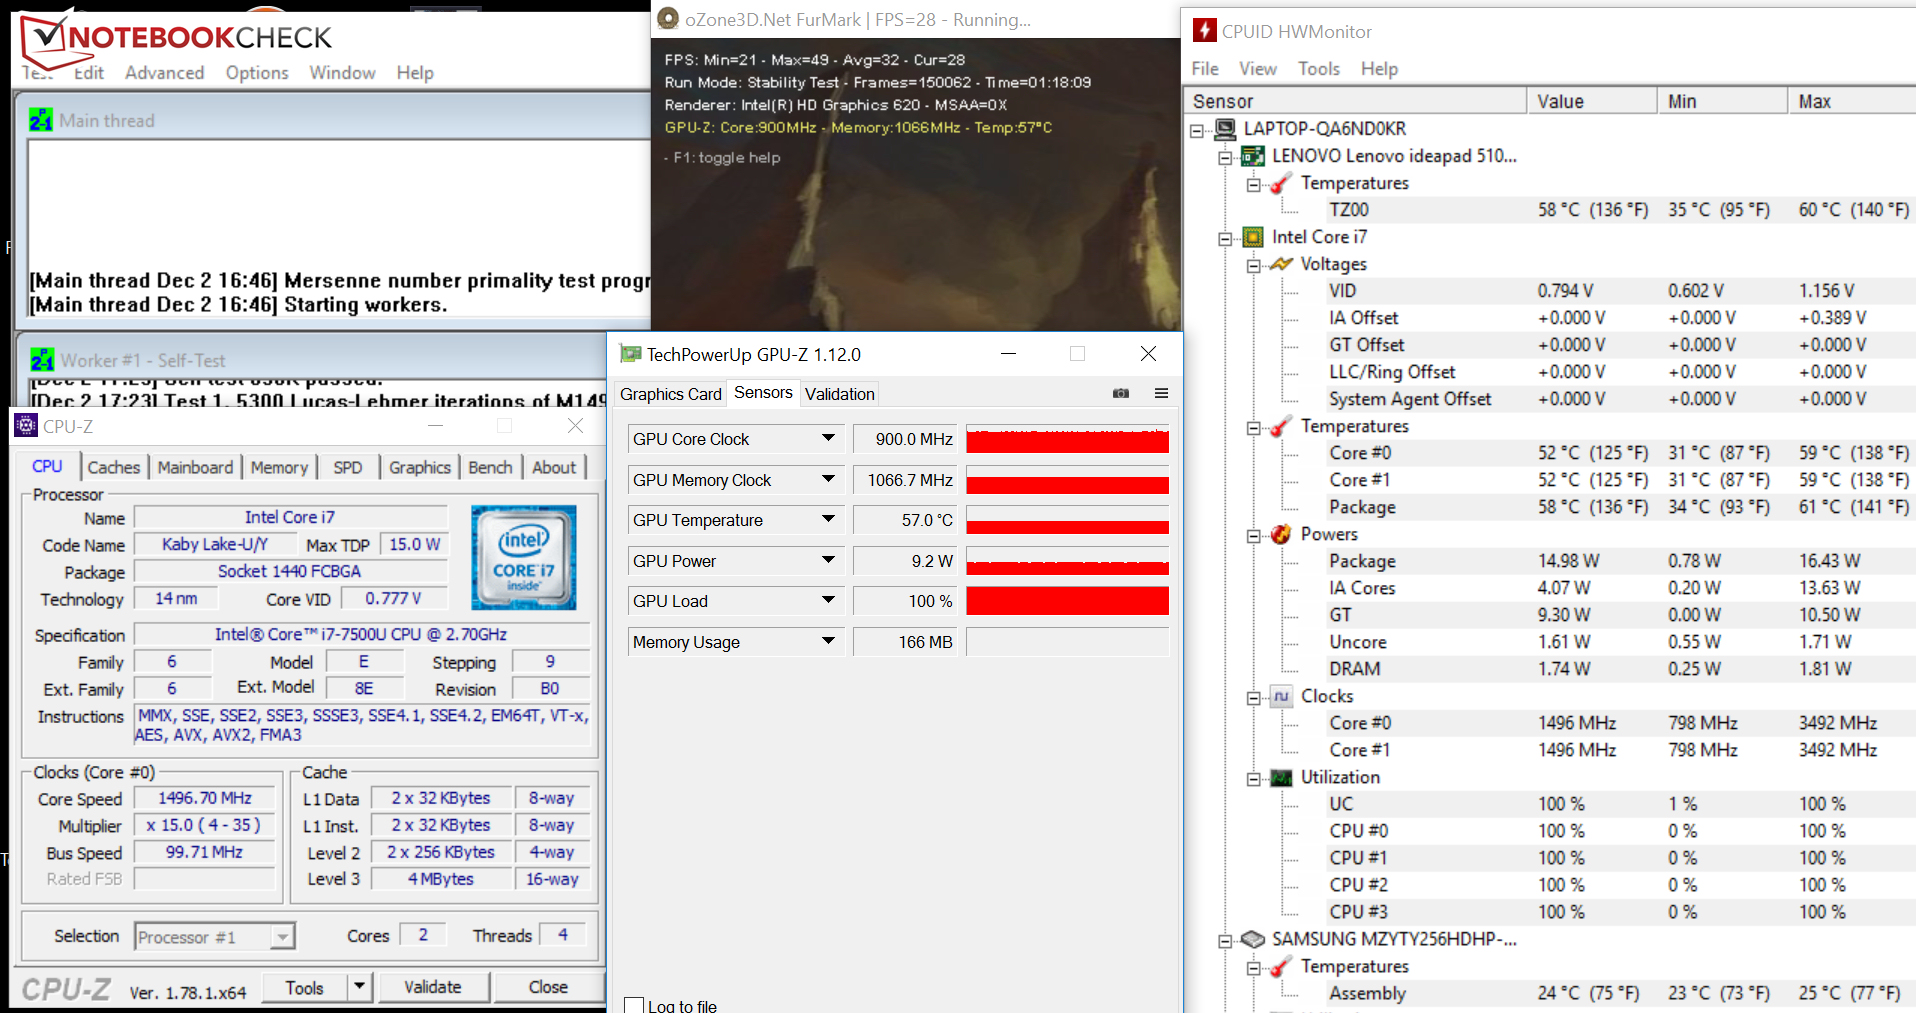Switch to the Mainboard tab in CPU-Z
Image resolution: width=1916 pixels, height=1013 pixels.
(x=195, y=467)
